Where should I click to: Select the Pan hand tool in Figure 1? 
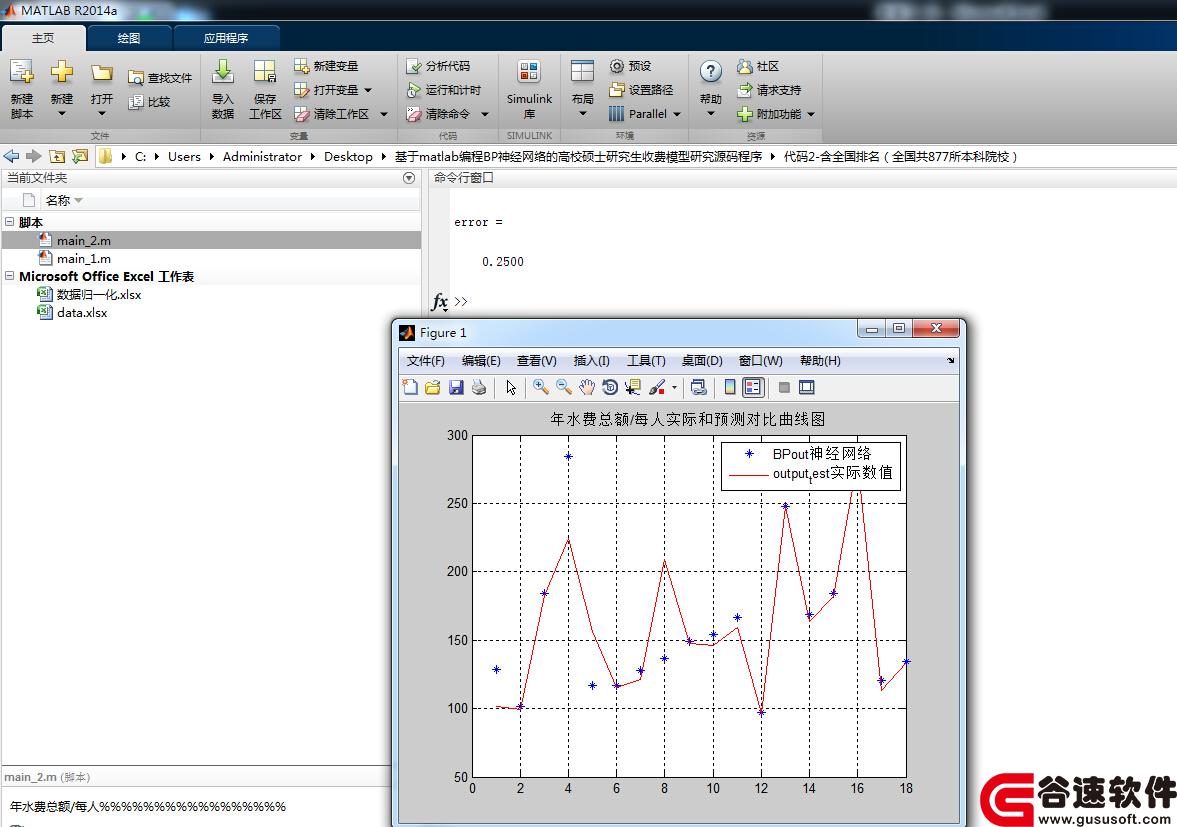click(587, 387)
